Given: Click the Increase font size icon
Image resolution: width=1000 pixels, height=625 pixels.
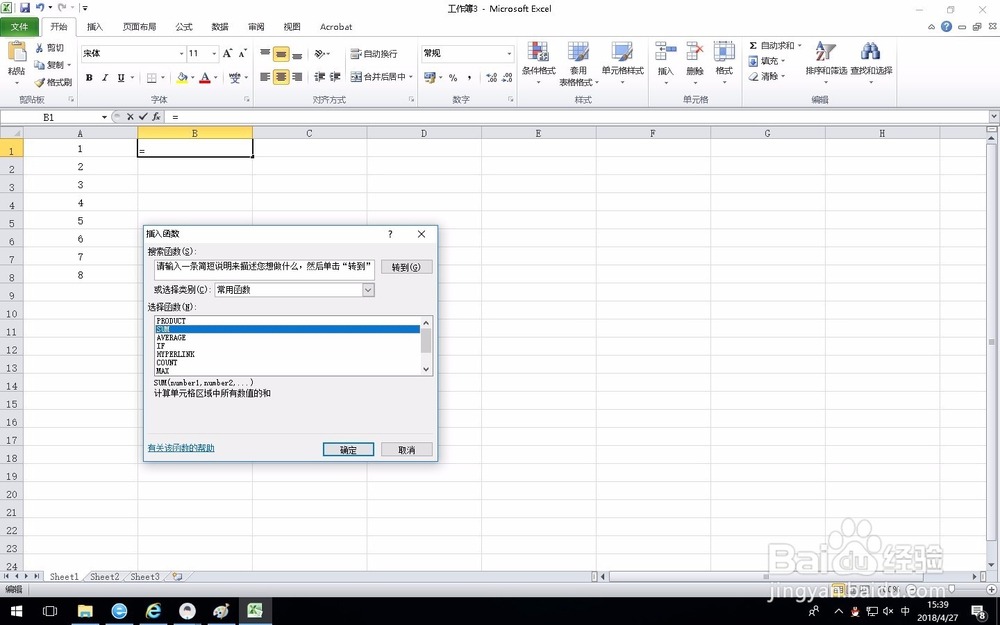Looking at the screenshot, I should [x=227, y=54].
